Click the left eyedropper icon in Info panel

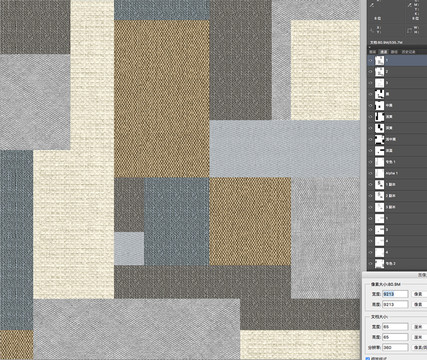(x=372, y=5)
